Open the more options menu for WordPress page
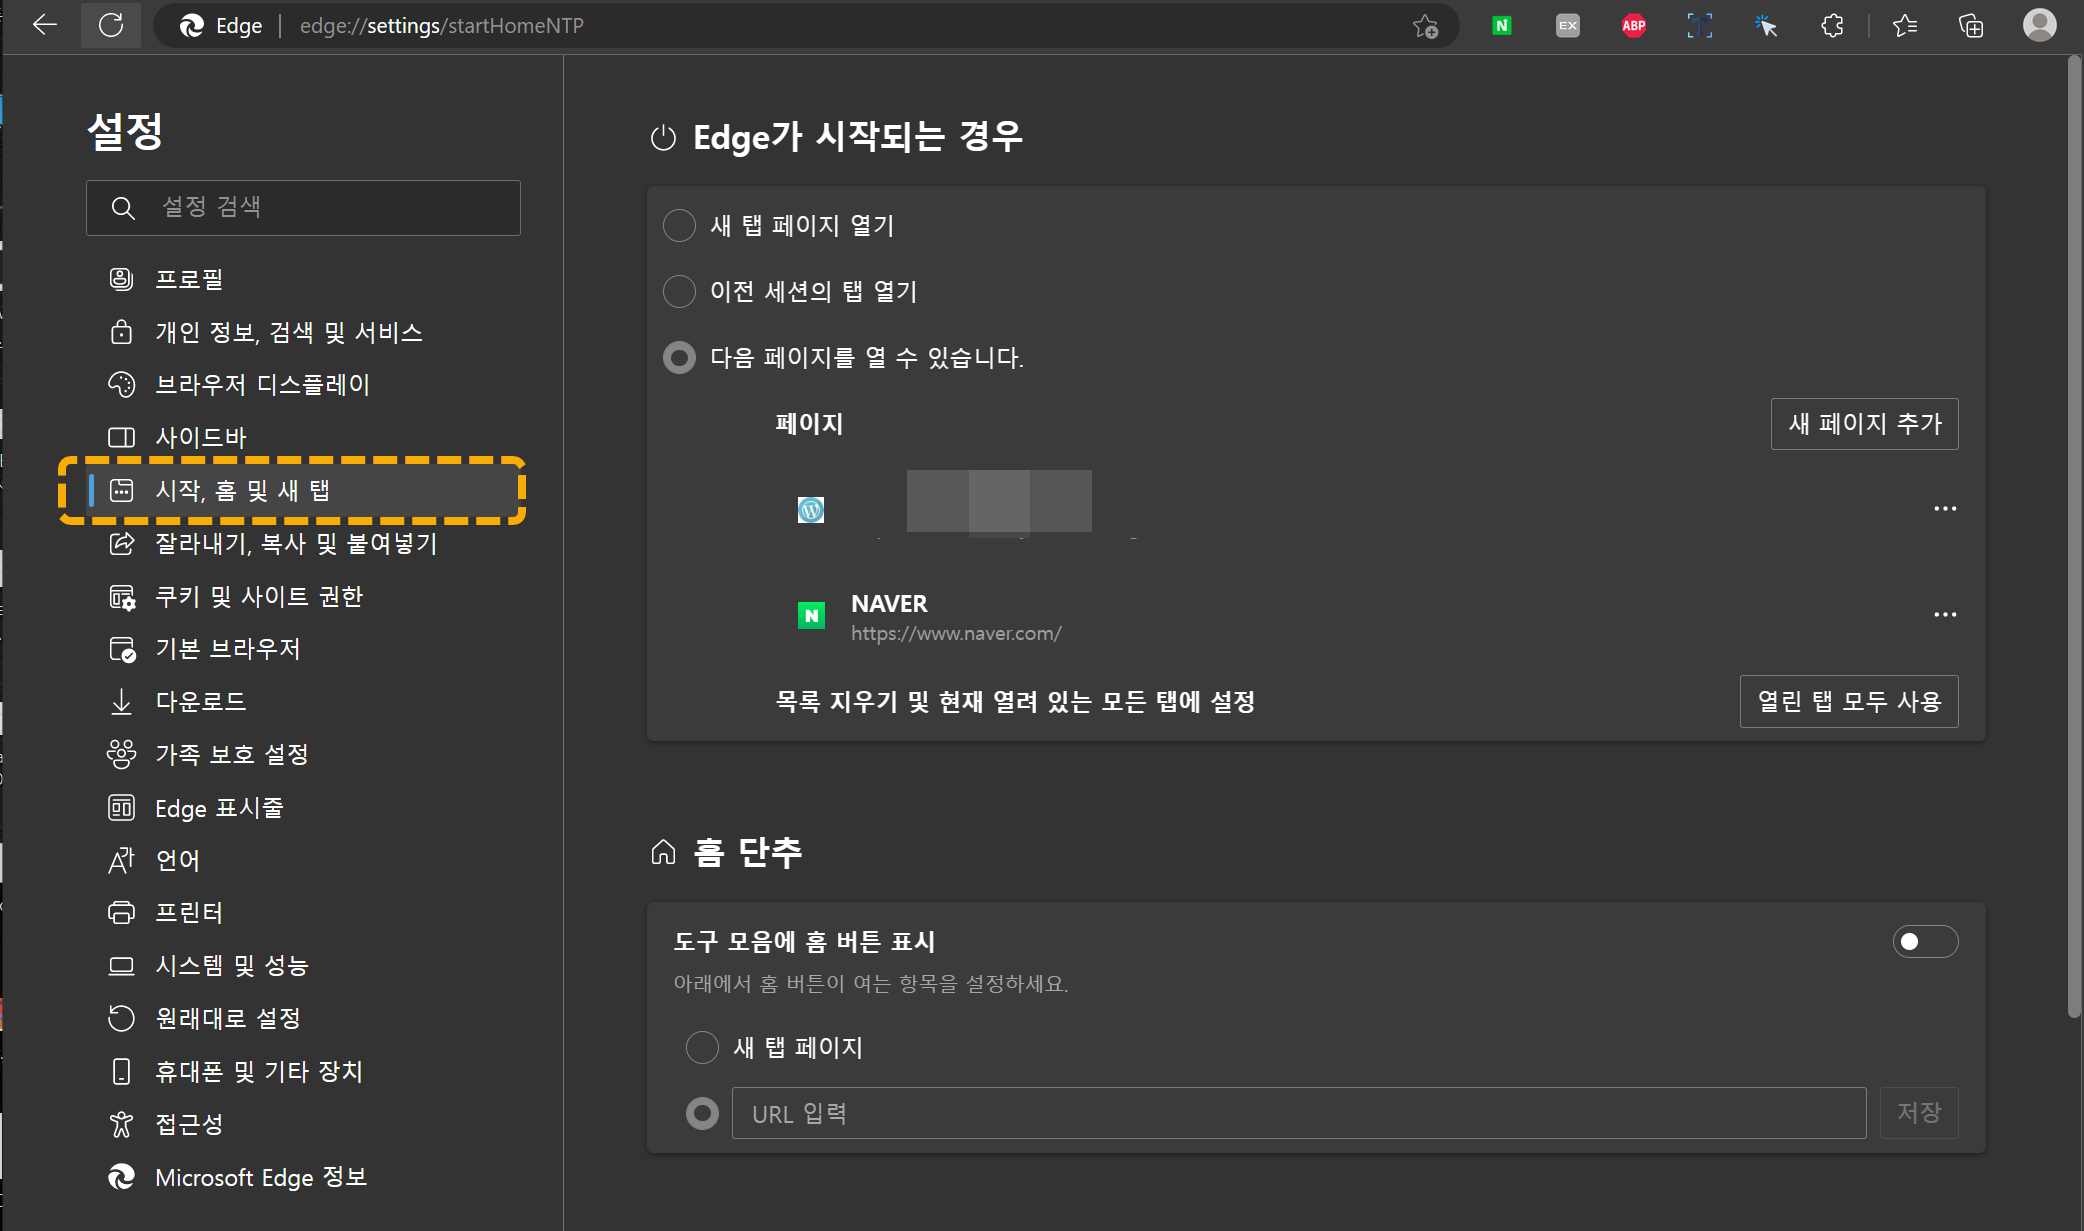This screenshot has width=2084, height=1231. [1945, 508]
